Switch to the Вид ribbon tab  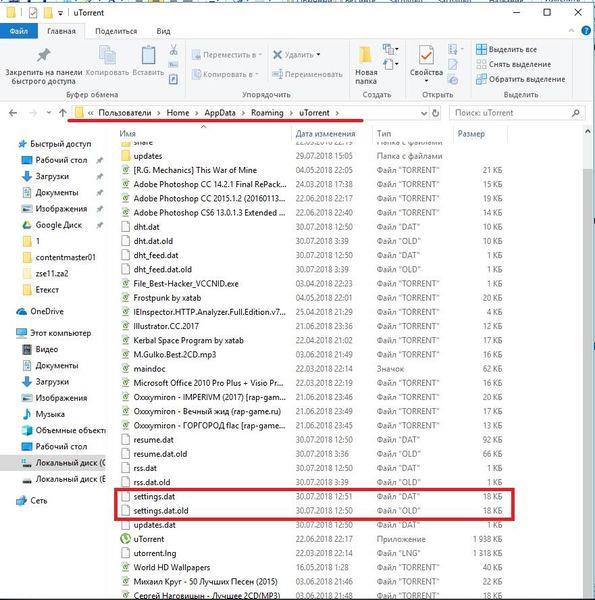163,31
